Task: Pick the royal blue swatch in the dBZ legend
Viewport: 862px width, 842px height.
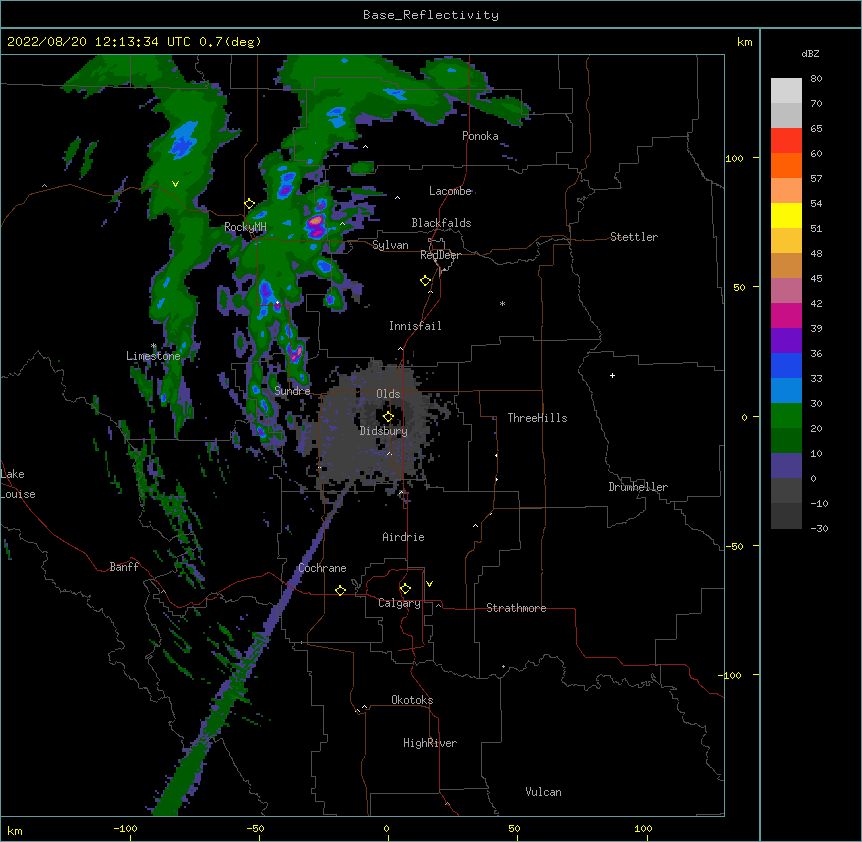Action: 786,365
